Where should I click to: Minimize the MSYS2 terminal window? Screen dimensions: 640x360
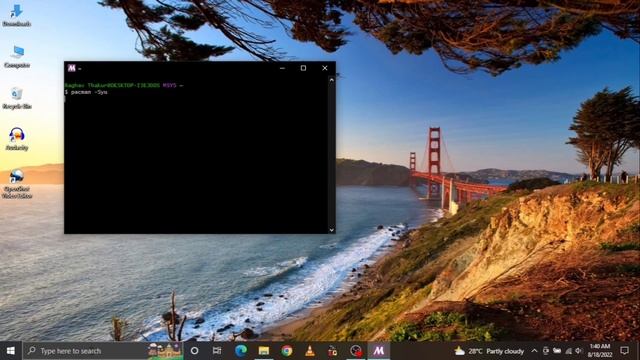pyautogui.click(x=282, y=68)
